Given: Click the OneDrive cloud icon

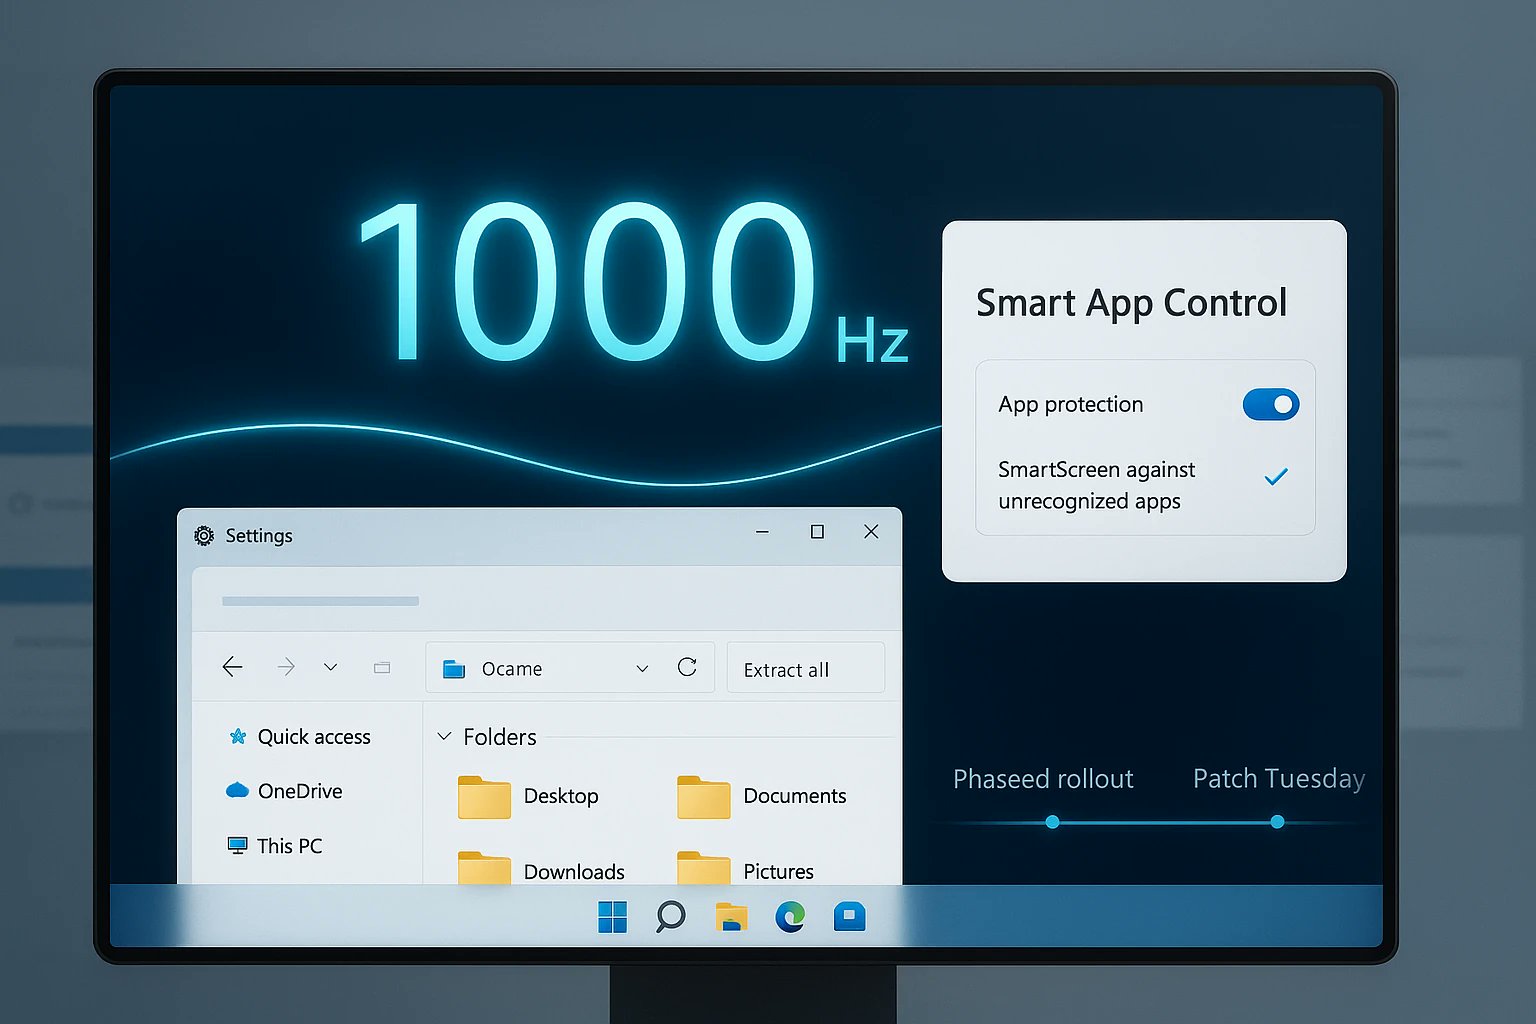Looking at the screenshot, I should (237, 790).
